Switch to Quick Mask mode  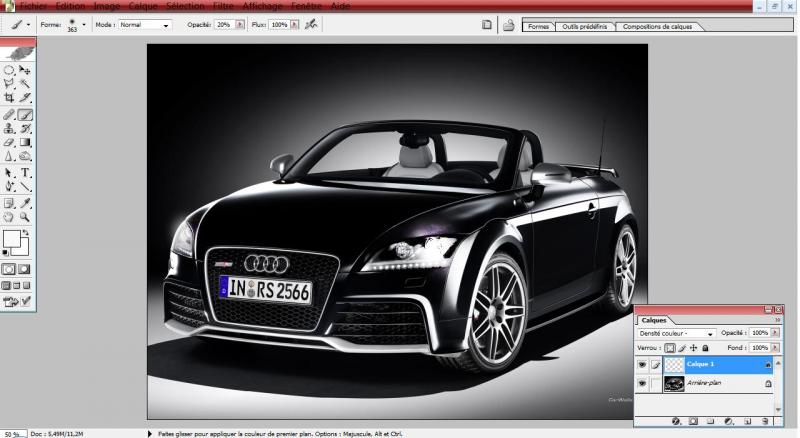click(x=24, y=269)
